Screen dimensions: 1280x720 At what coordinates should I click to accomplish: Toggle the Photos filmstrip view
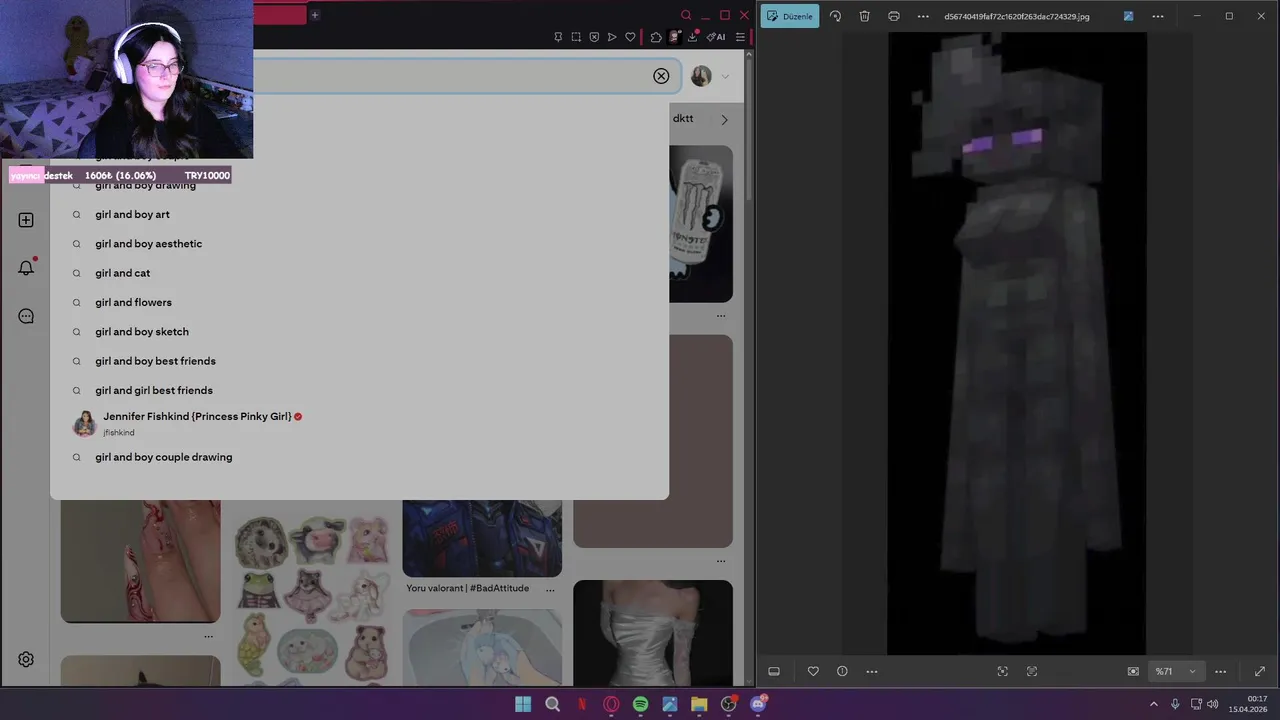tap(774, 671)
